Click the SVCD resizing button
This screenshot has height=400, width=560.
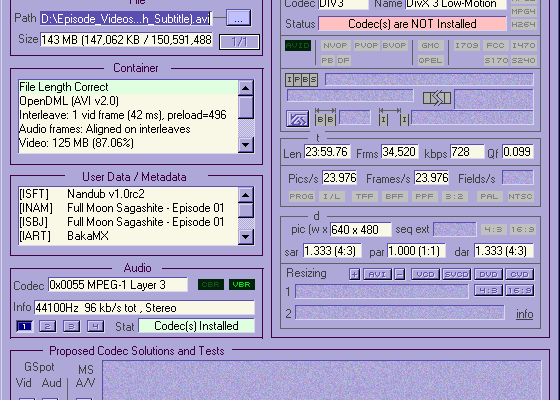pyautogui.click(x=457, y=274)
